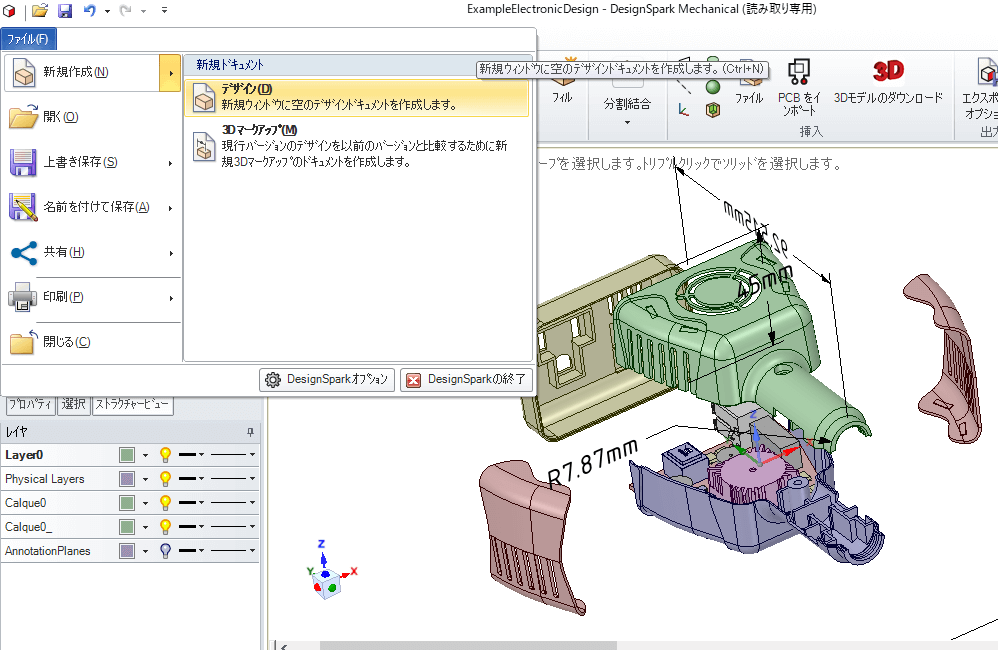The height and width of the screenshot is (650, 998).
Task: Select the Physical Layers layer name
Action: (45, 479)
